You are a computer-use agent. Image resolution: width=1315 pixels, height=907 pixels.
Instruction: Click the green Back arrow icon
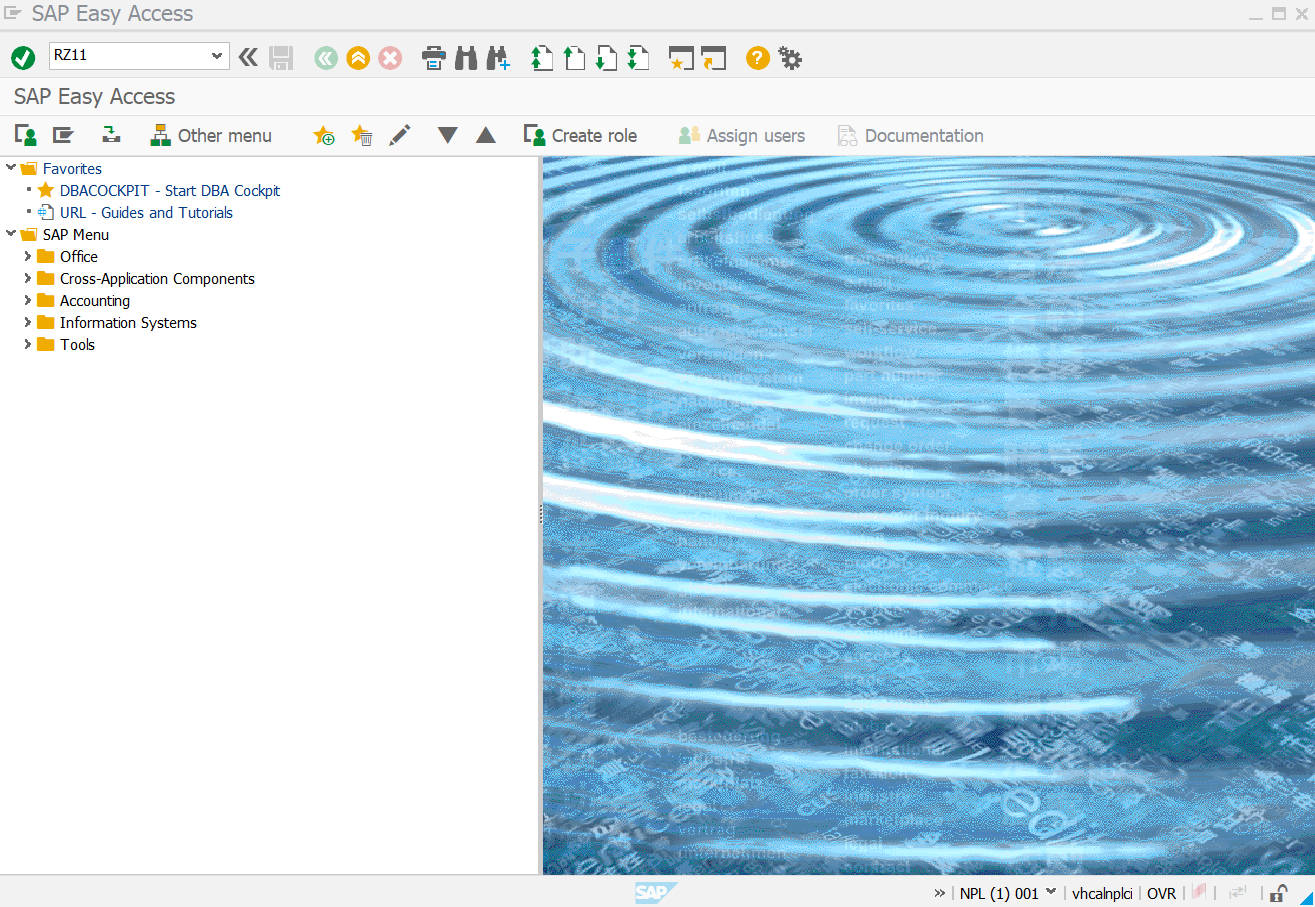pos(326,58)
